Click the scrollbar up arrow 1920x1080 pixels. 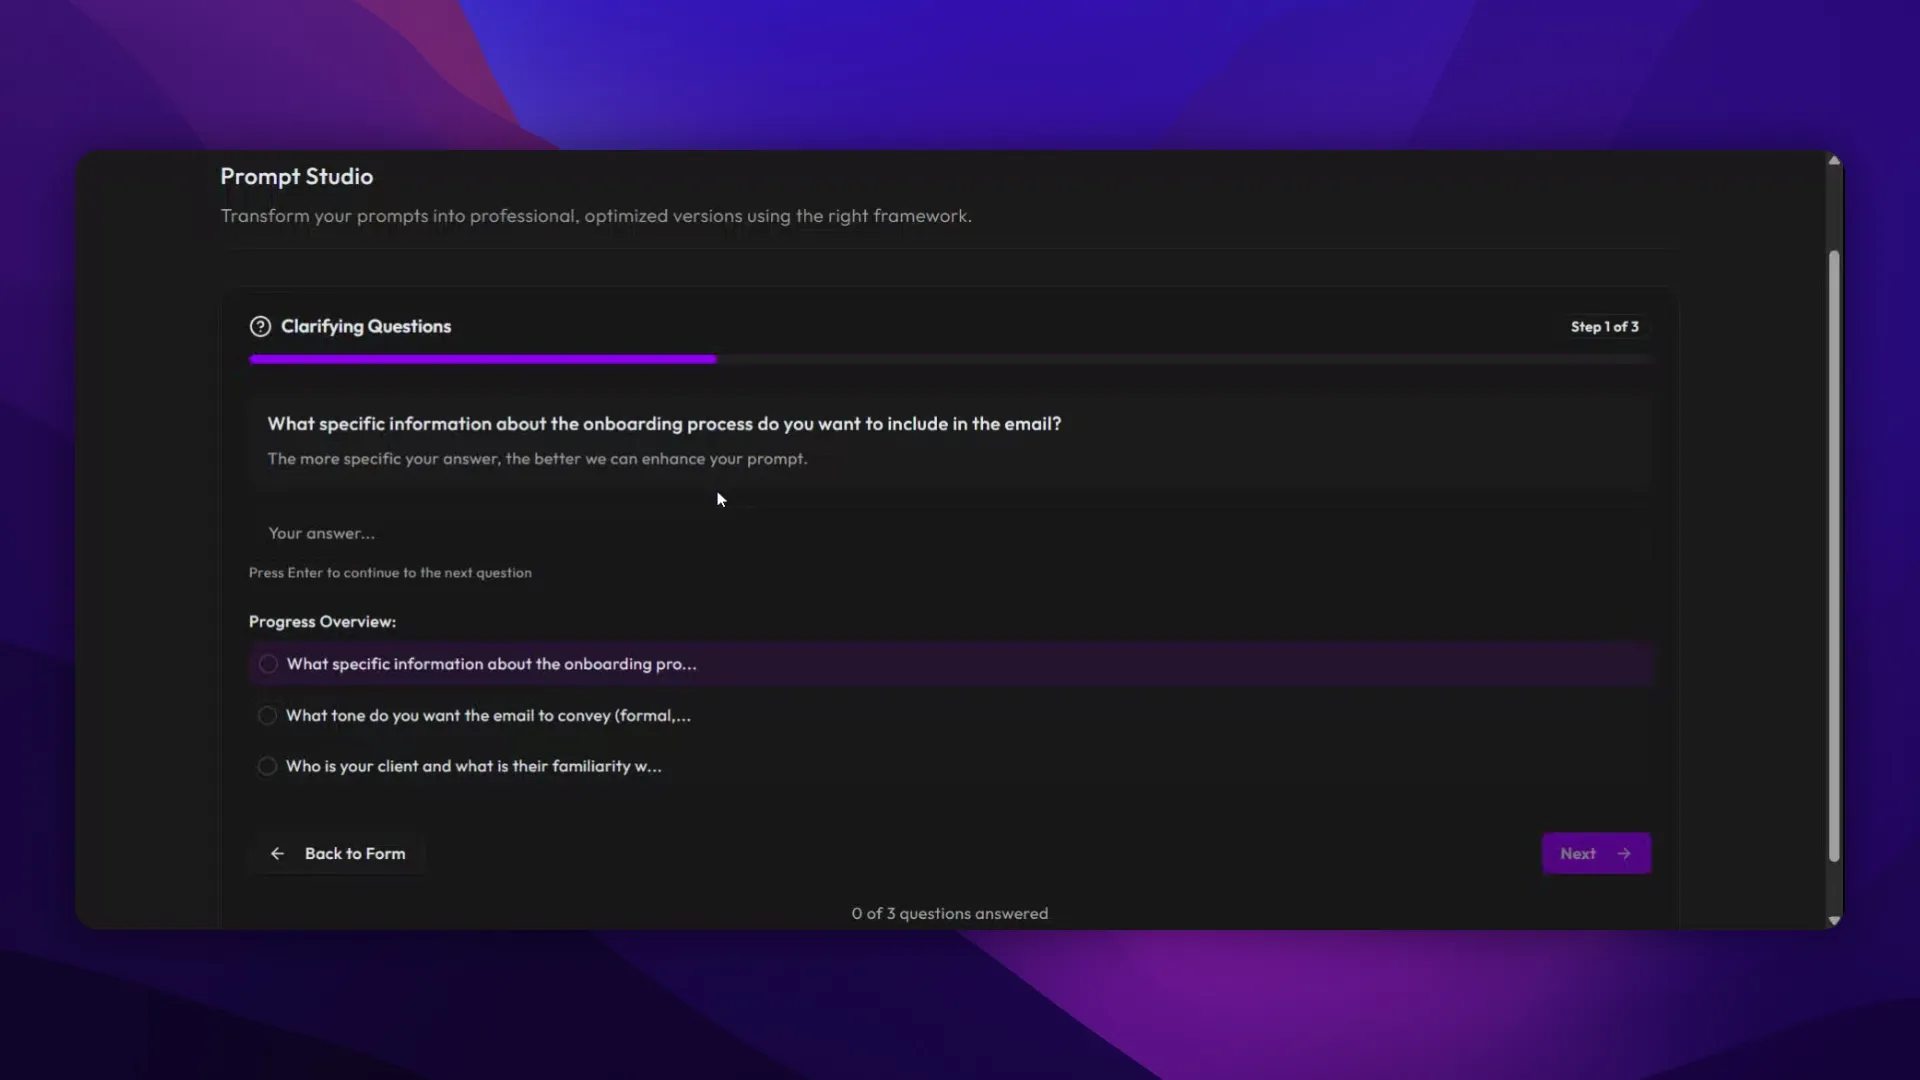click(1834, 161)
